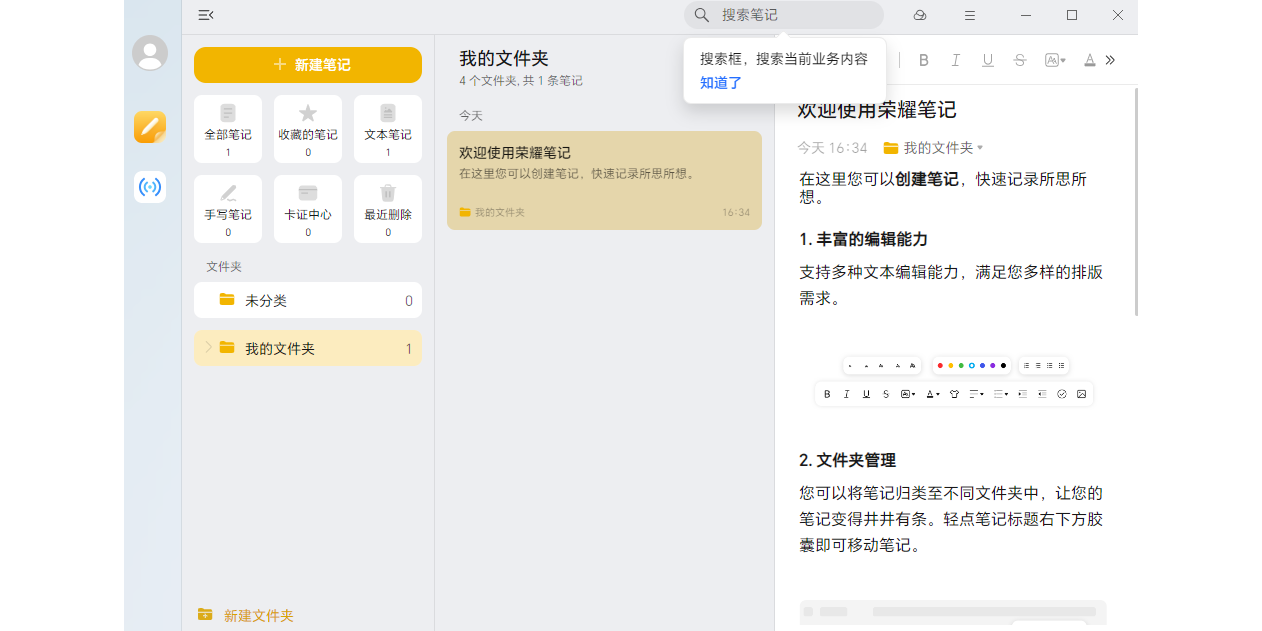Screen dimensions: 1262x631
Task: Toggle bold formatting
Action: [x=924, y=60]
